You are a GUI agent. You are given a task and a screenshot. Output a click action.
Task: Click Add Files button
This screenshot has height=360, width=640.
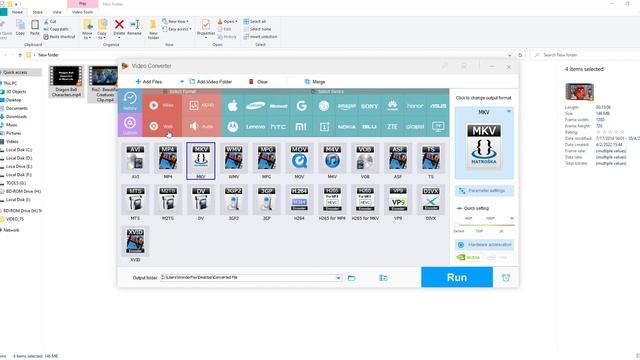pyautogui.click(x=149, y=82)
